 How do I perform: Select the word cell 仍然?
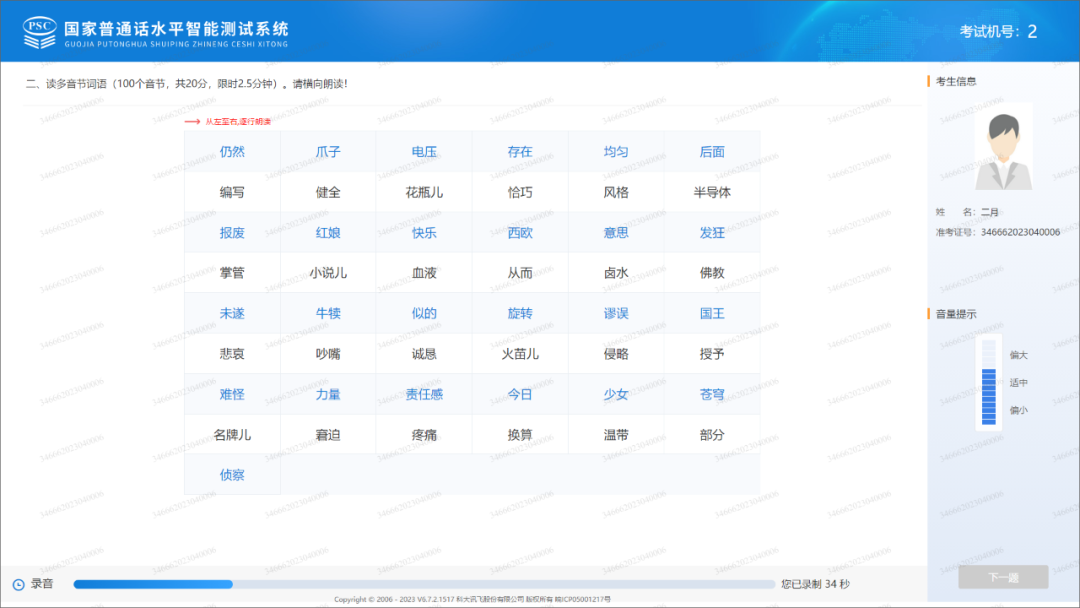point(232,151)
